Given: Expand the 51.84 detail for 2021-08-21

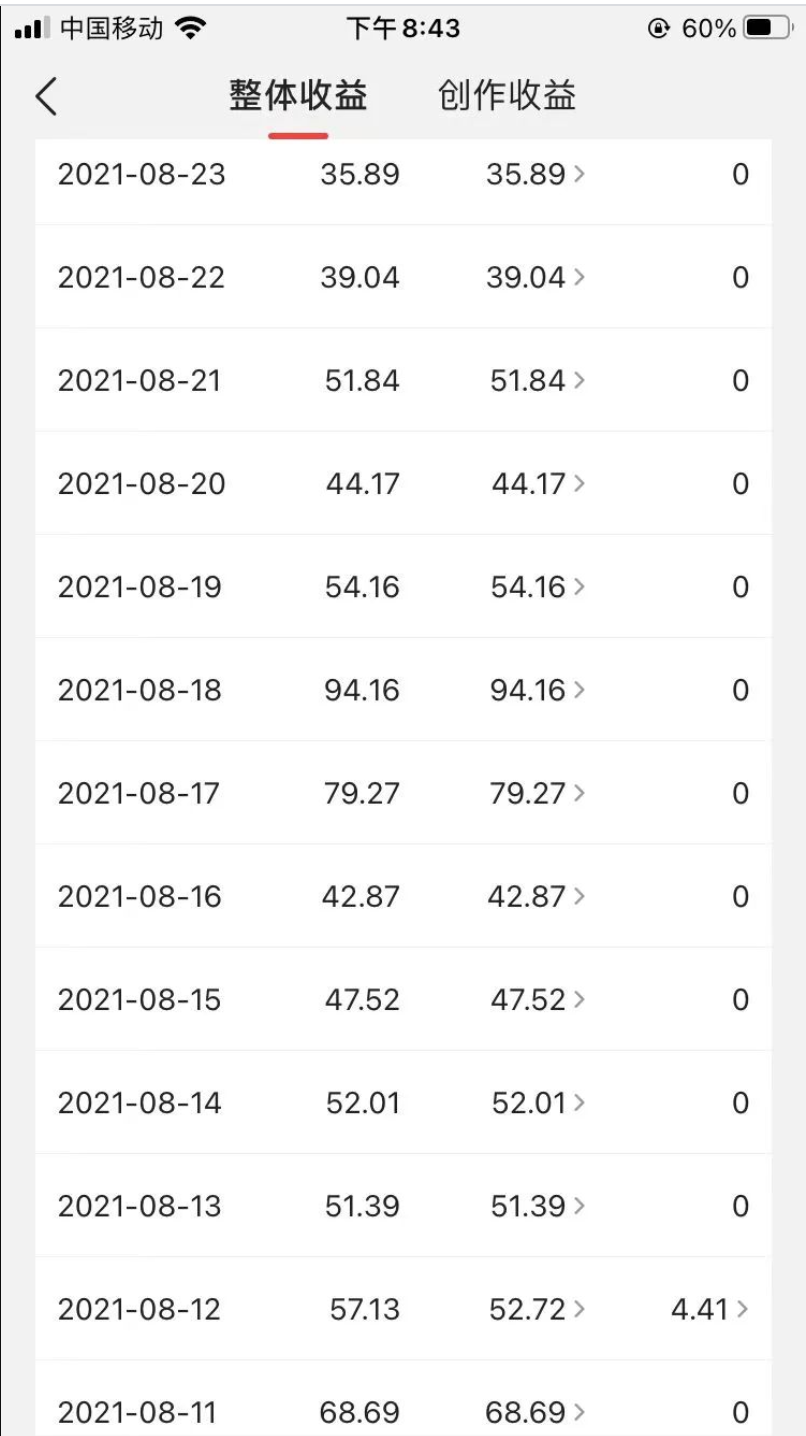Looking at the screenshot, I should [537, 381].
